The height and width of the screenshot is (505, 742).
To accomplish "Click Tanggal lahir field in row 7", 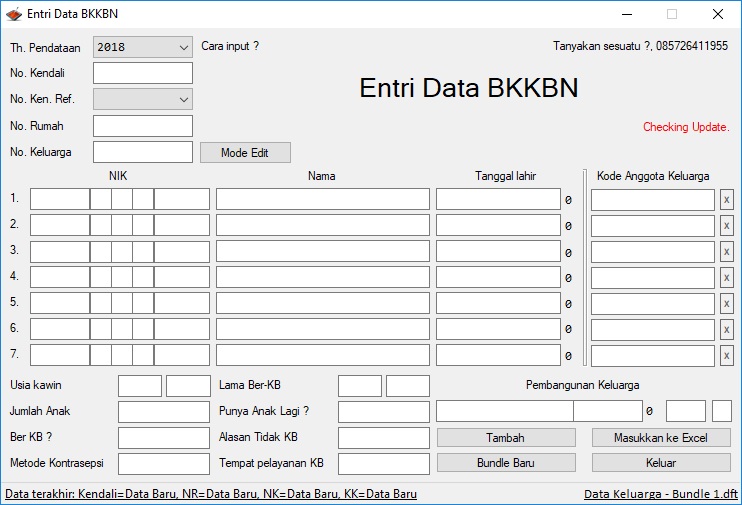I will [x=498, y=355].
